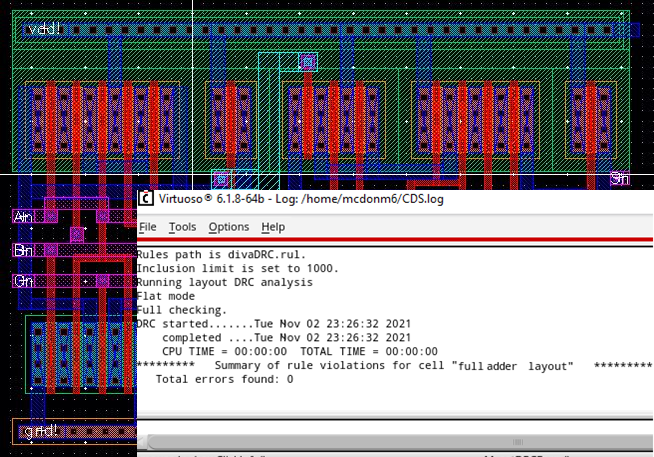Open the Tools menu

(182, 227)
